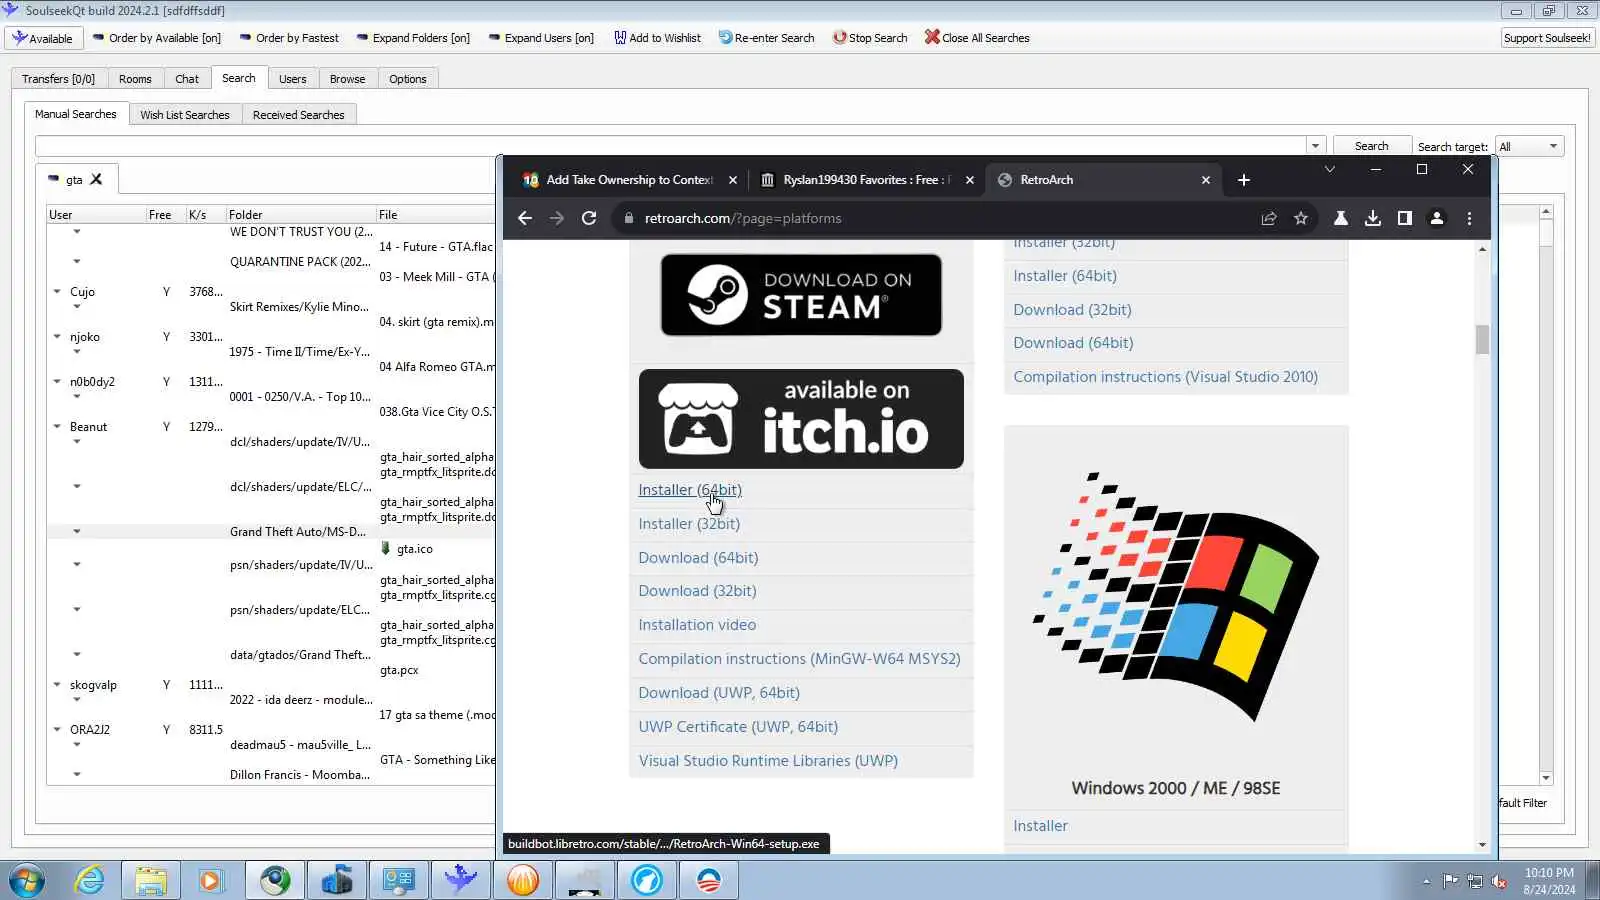Click the Soulseek Search button
Image resolution: width=1600 pixels, height=900 pixels.
(x=1371, y=146)
